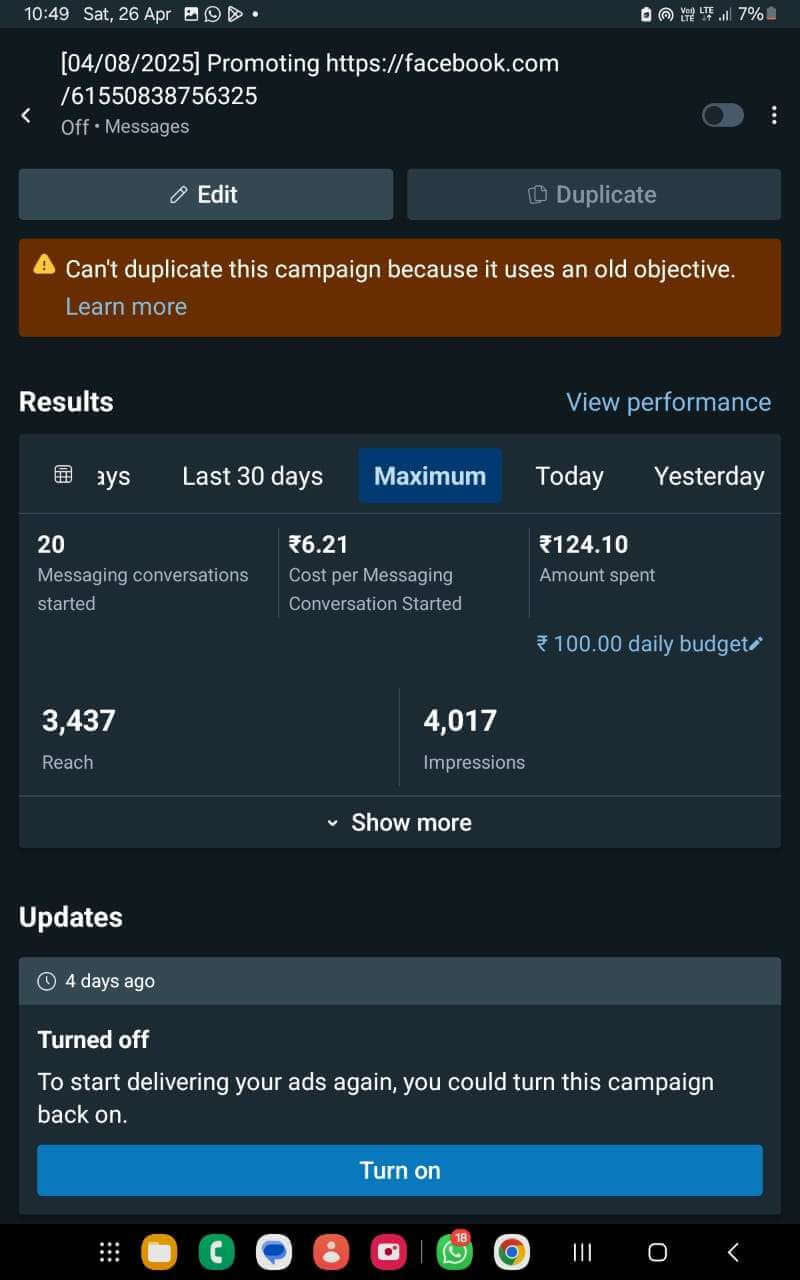This screenshot has height=1280, width=800.
Task: Open WhatsApp from the bottom dock
Action: [x=455, y=1252]
